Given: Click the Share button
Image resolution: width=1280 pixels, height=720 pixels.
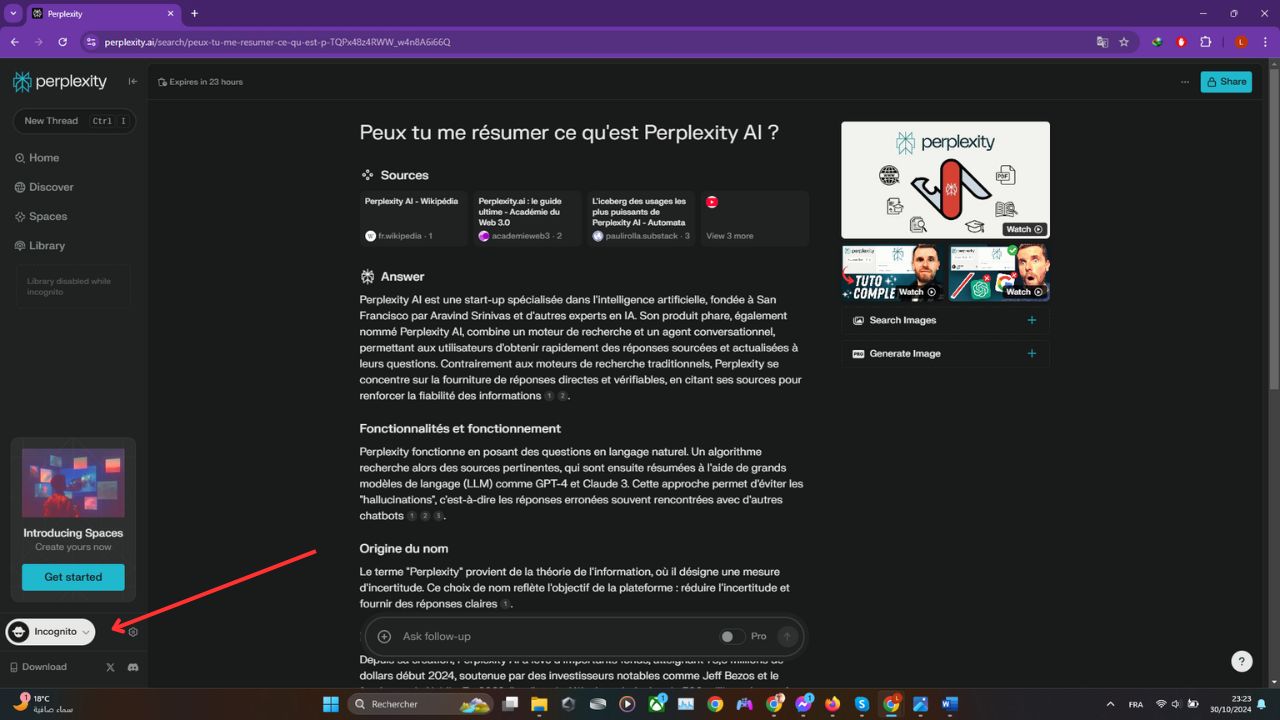Looking at the screenshot, I should tap(1226, 82).
